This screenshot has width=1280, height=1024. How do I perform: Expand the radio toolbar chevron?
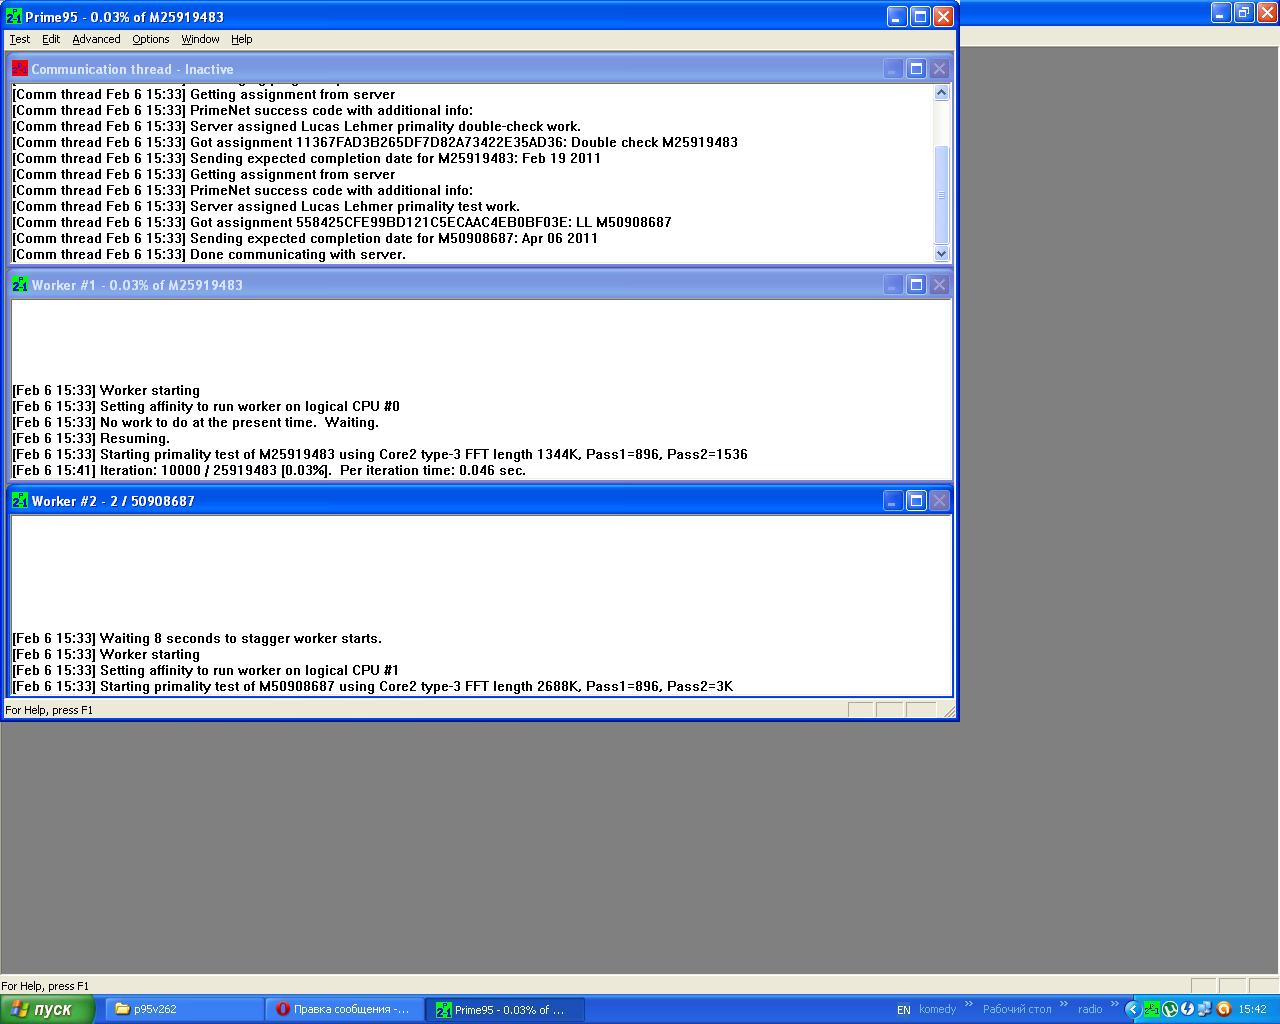pyautogui.click(x=1115, y=1004)
